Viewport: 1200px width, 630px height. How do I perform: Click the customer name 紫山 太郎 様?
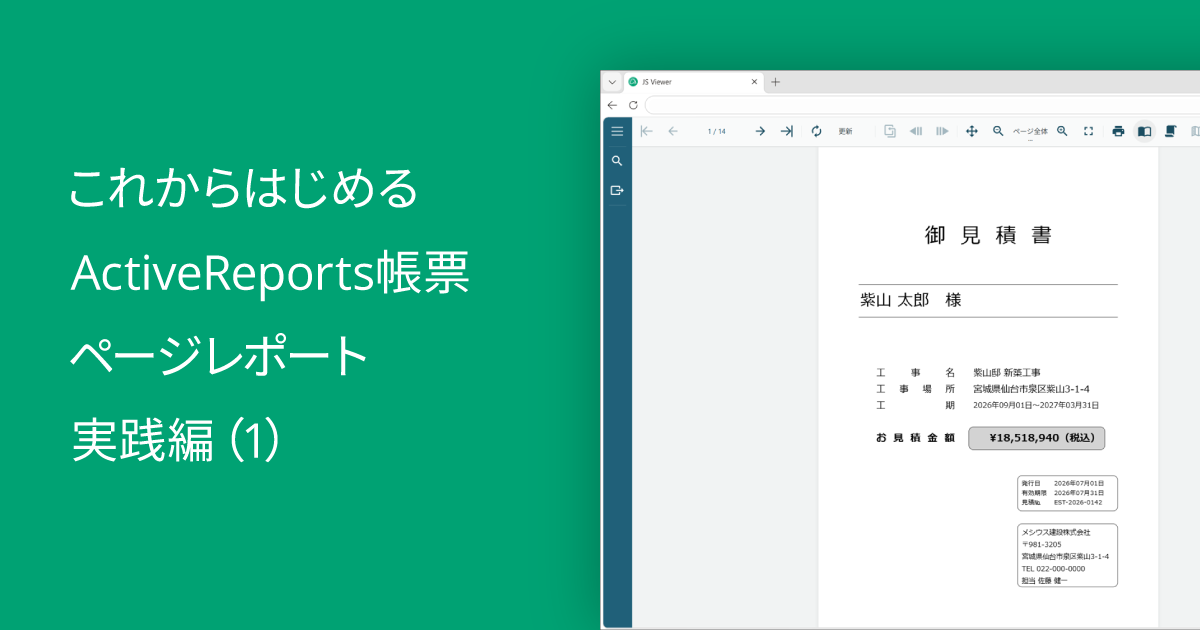coord(911,300)
